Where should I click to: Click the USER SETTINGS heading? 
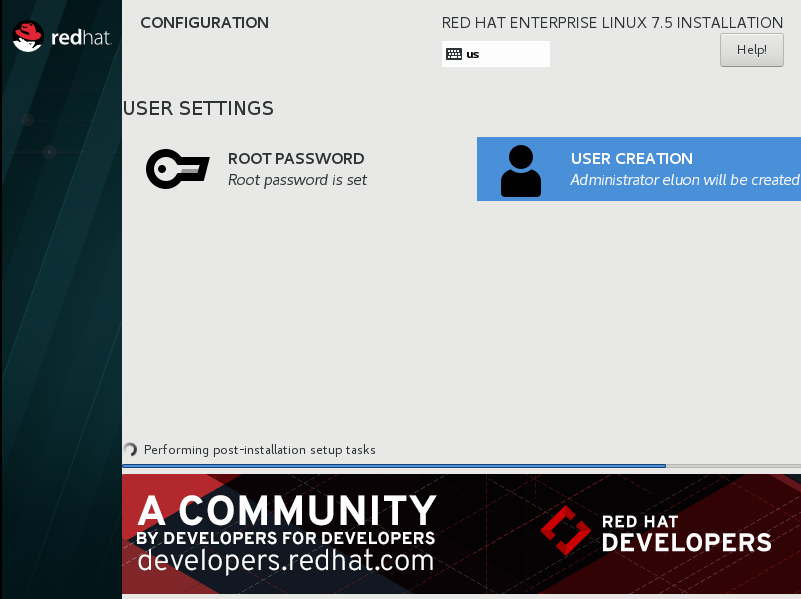(198, 108)
